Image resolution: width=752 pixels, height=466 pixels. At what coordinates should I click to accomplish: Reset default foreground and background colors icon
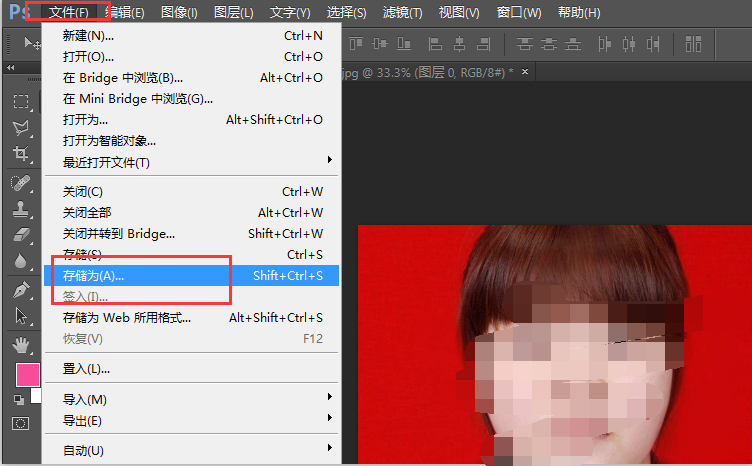pyautogui.click(x=18, y=399)
